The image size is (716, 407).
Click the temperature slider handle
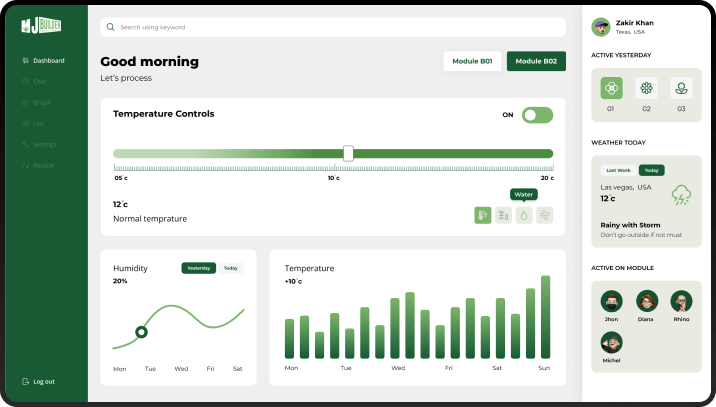(348, 153)
